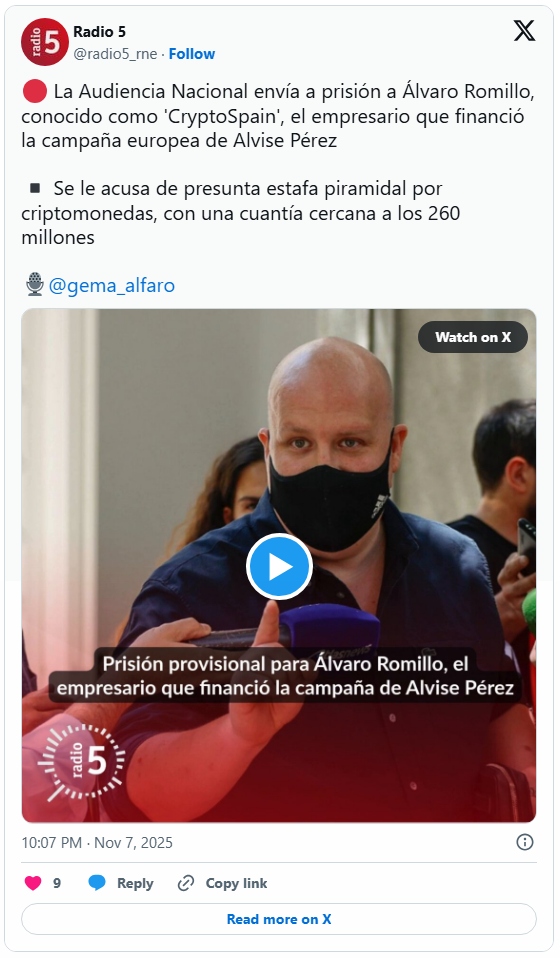The image size is (560, 958).
Task: Click the video caption about Álvaro Romillo
Action: pos(285,676)
